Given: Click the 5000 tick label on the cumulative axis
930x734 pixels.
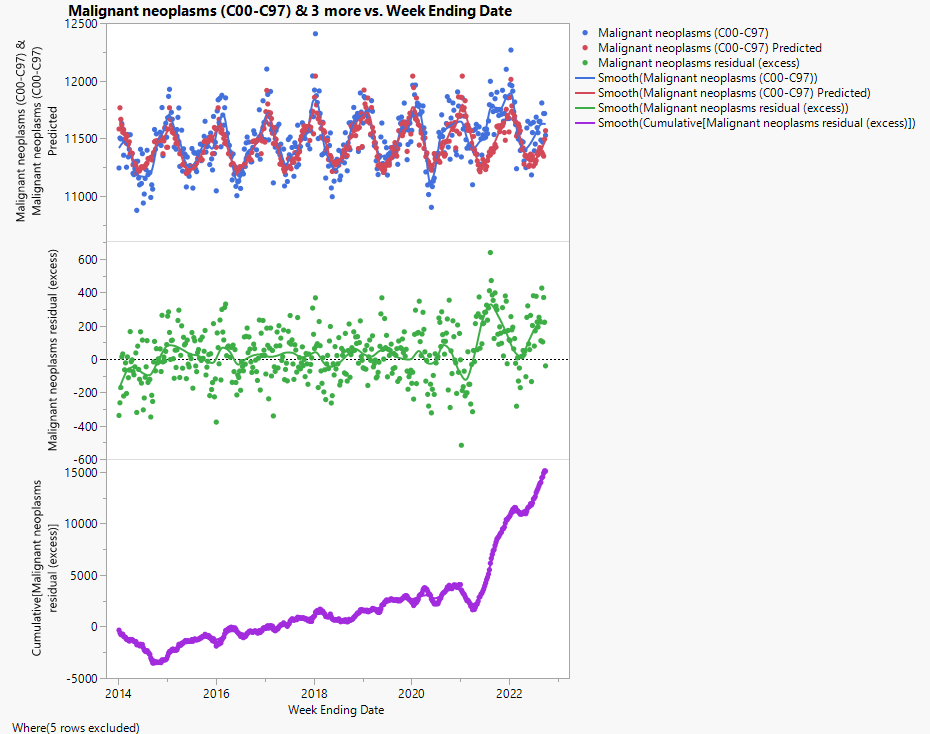Looking at the screenshot, I should 84,576.
